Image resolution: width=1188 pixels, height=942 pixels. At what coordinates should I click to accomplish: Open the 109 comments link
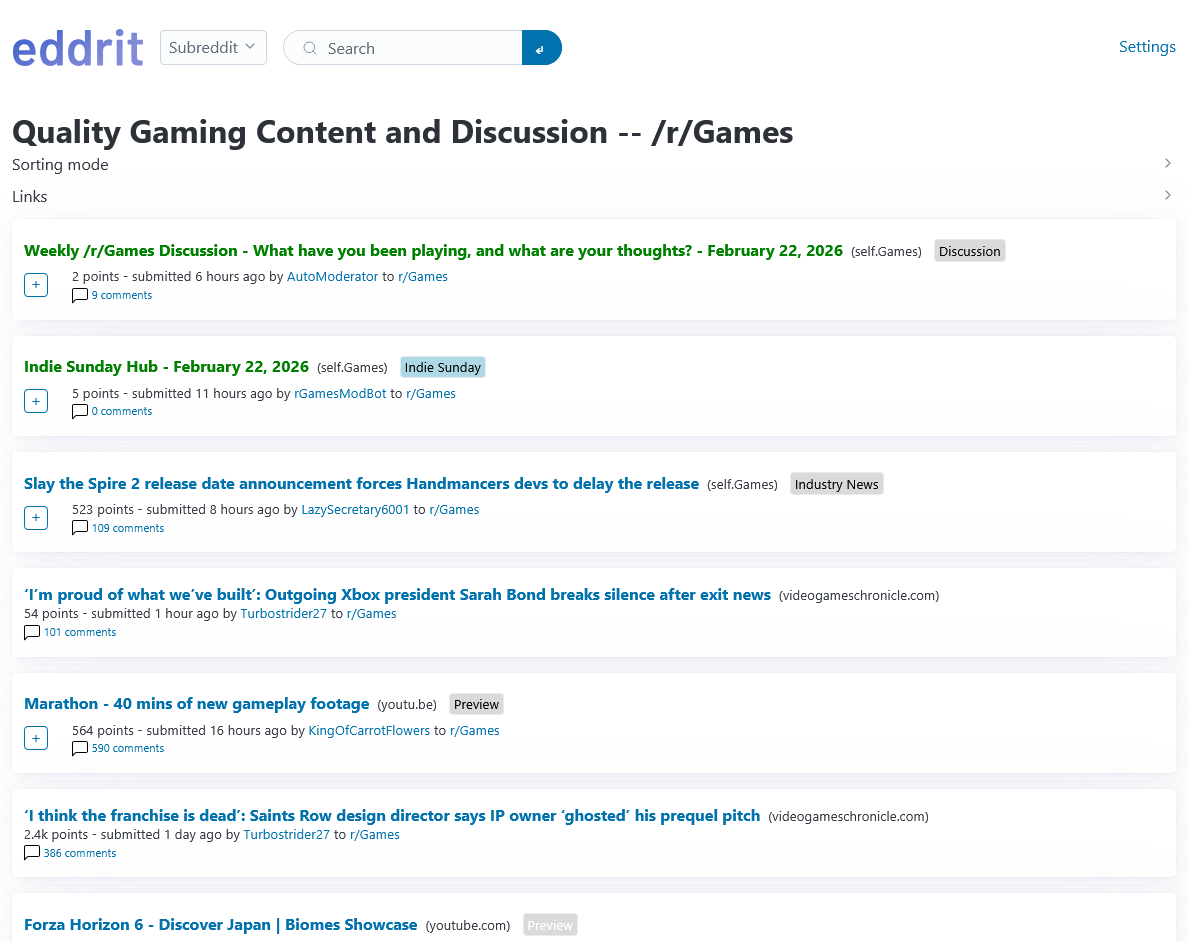click(128, 528)
